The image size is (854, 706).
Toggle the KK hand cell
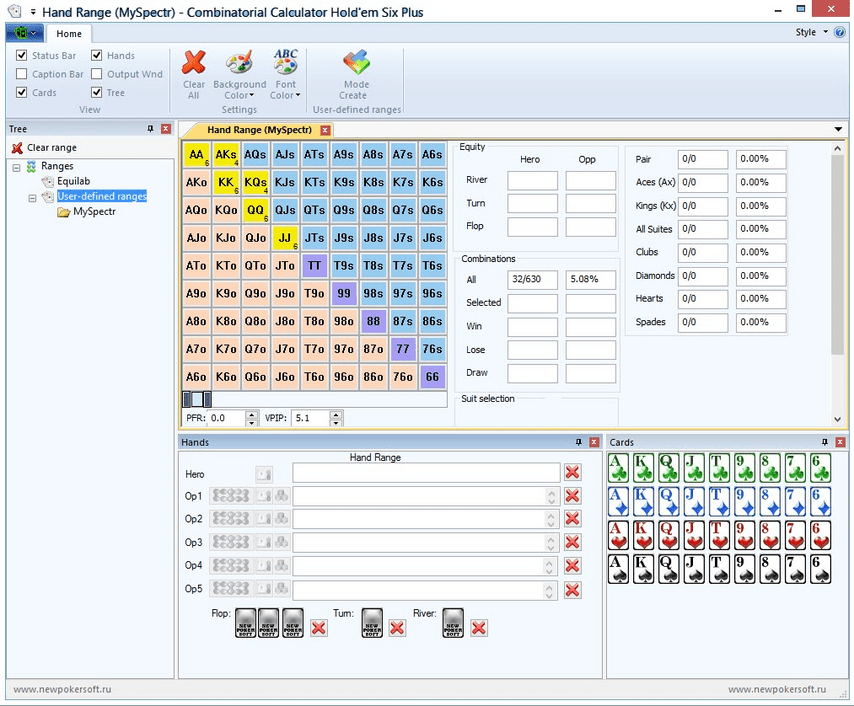point(226,183)
